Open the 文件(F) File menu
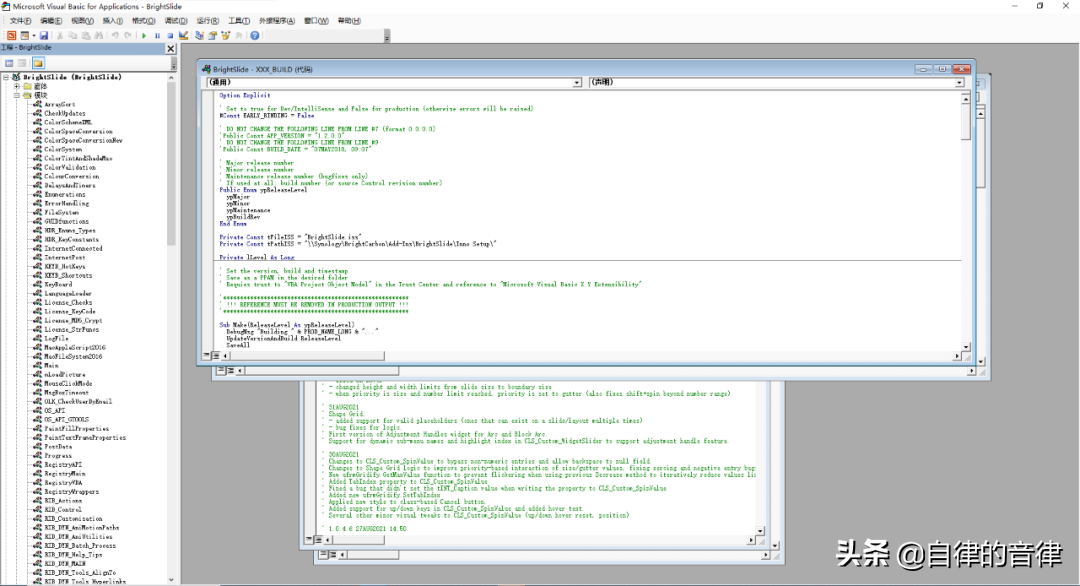Image resolution: width=1080 pixels, height=586 pixels. click(x=21, y=21)
